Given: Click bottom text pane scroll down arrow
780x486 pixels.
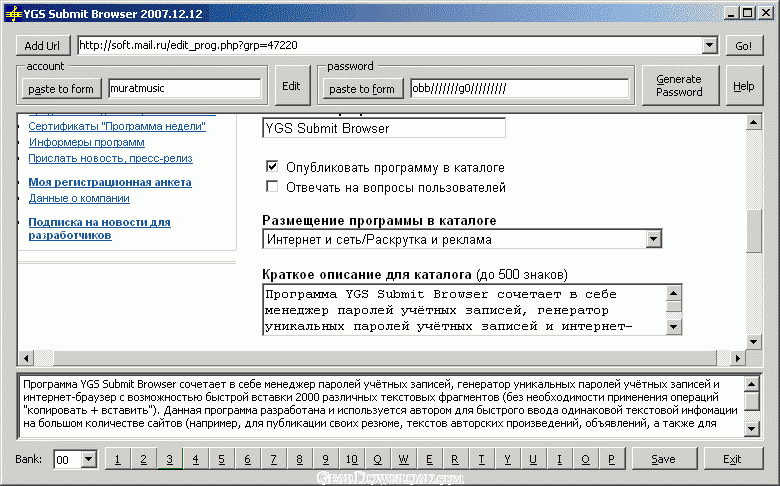Looking at the screenshot, I should tap(752, 428).
